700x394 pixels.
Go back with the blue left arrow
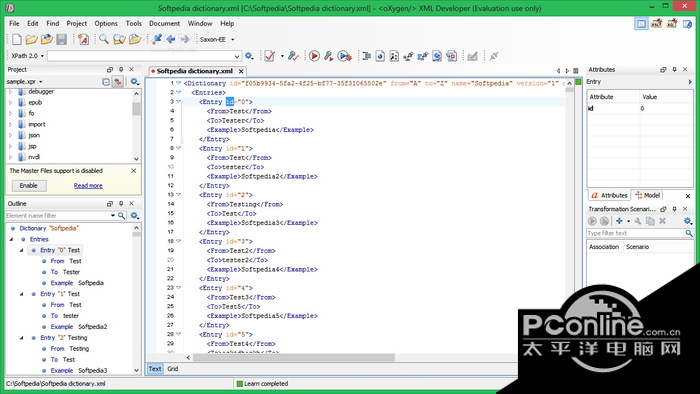coord(171,39)
